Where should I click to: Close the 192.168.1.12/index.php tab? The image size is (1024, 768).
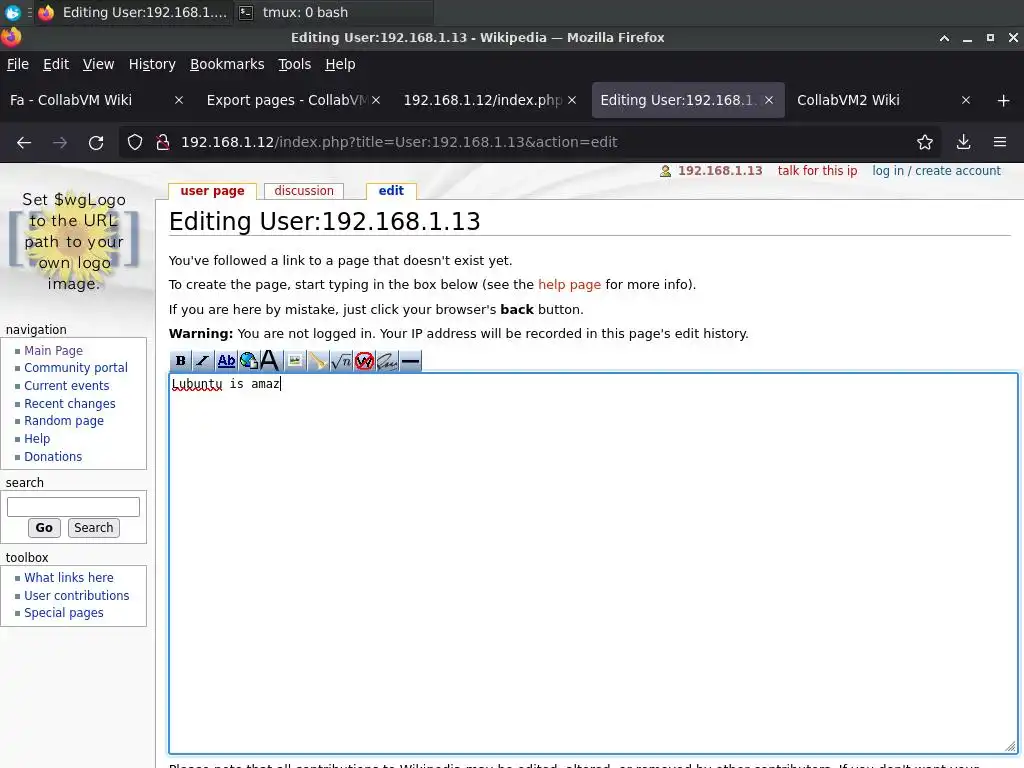click(x=572, y=101)
